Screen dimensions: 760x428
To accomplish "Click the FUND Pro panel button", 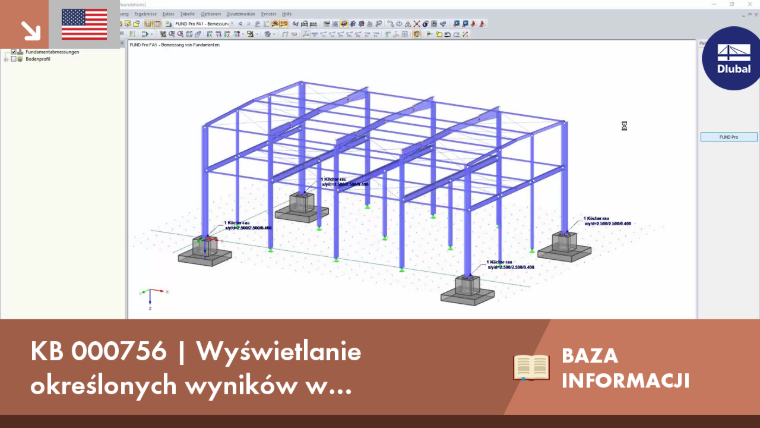I will [728, 137].
